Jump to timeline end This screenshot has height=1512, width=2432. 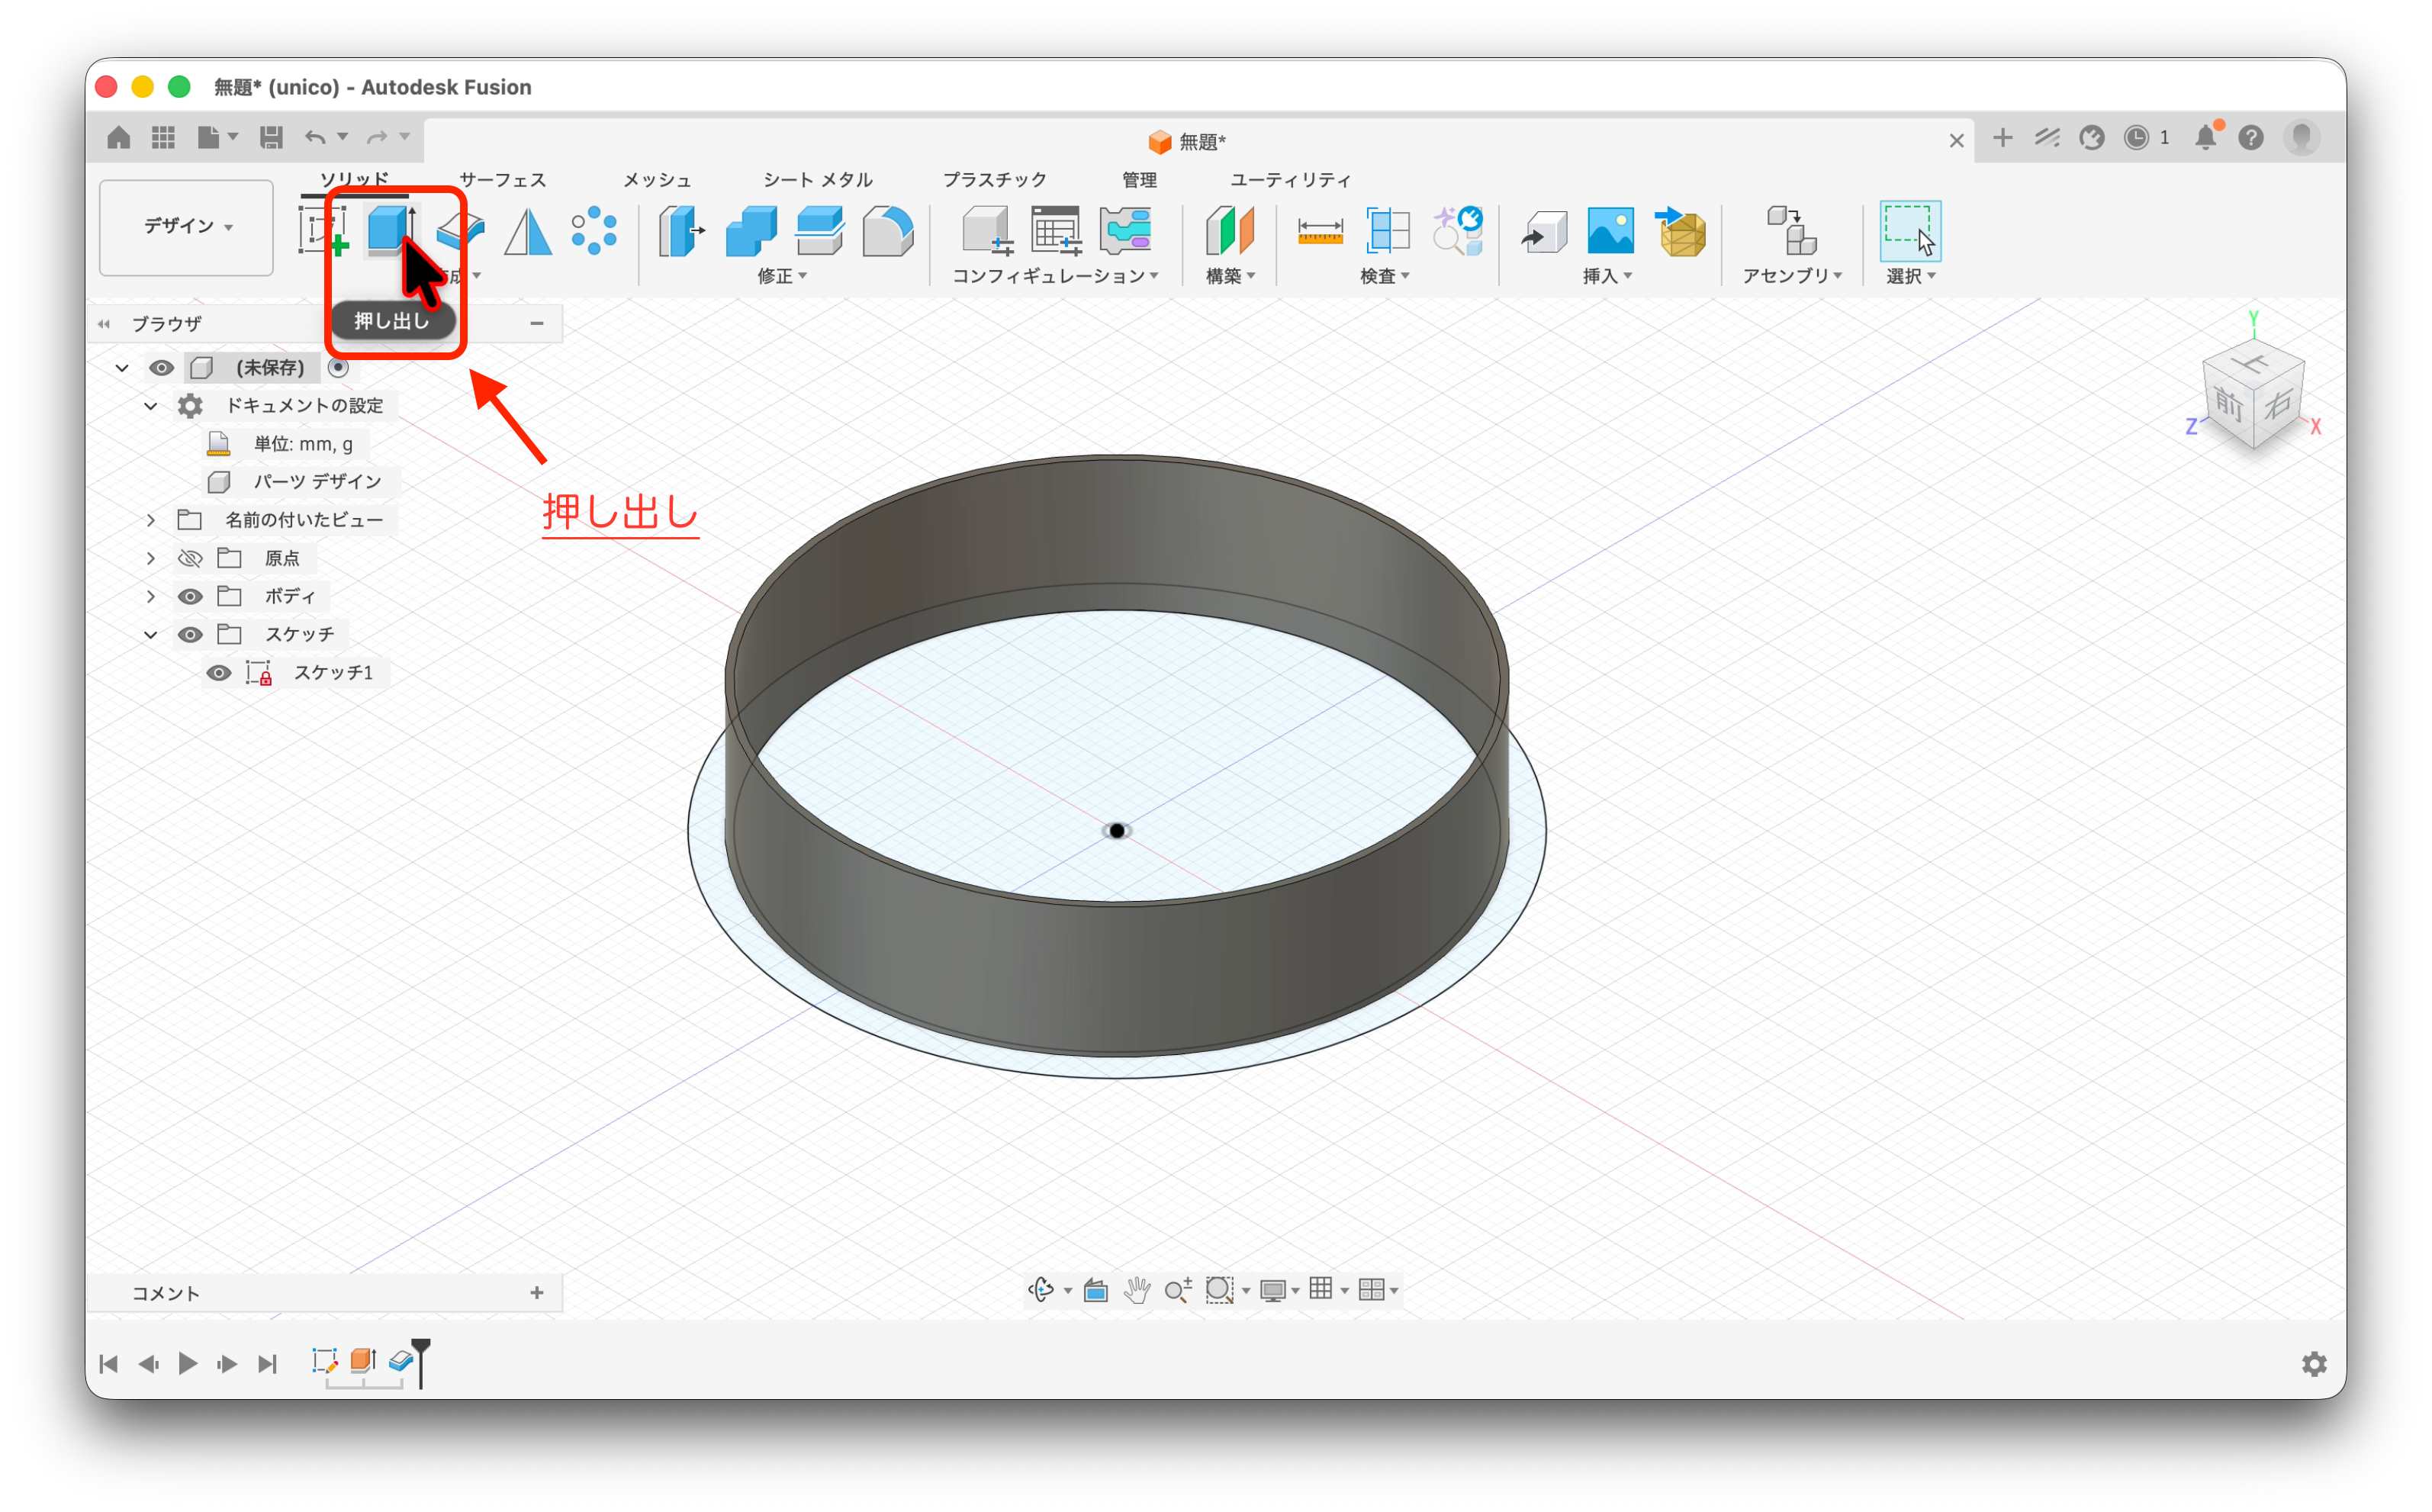click(267, 1364)
